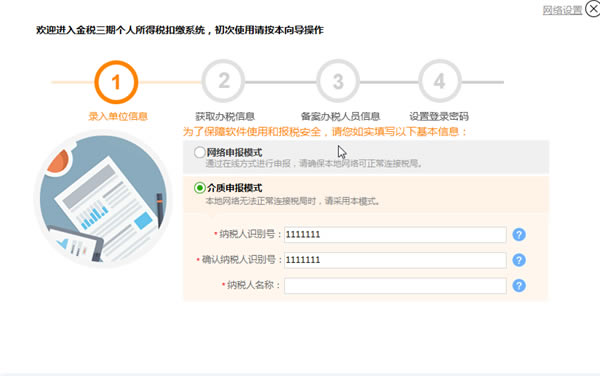Focus the empty 纳税人名称 input field

click(395, 286)
